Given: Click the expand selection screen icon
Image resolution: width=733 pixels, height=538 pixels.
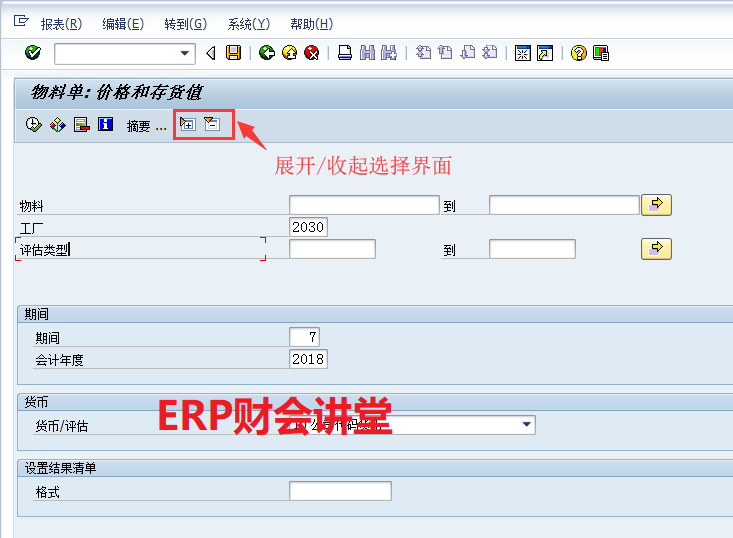Looking at the screenshot, I should pyautogui.click(x=187, y=124).
